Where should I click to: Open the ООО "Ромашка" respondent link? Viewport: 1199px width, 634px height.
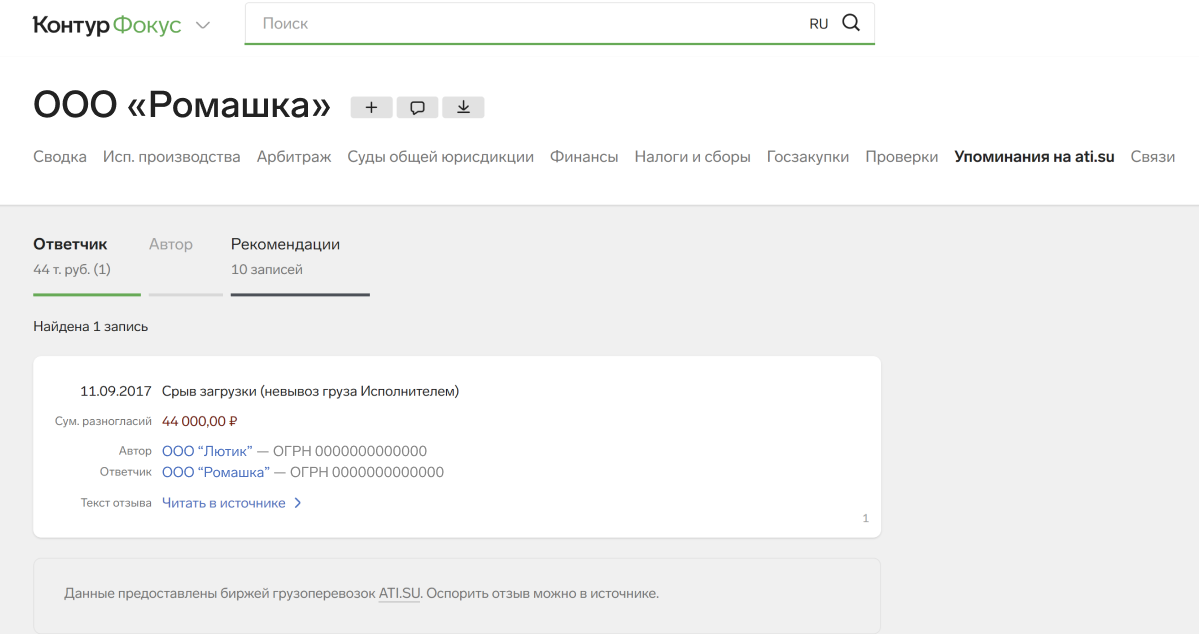(216, 473)
